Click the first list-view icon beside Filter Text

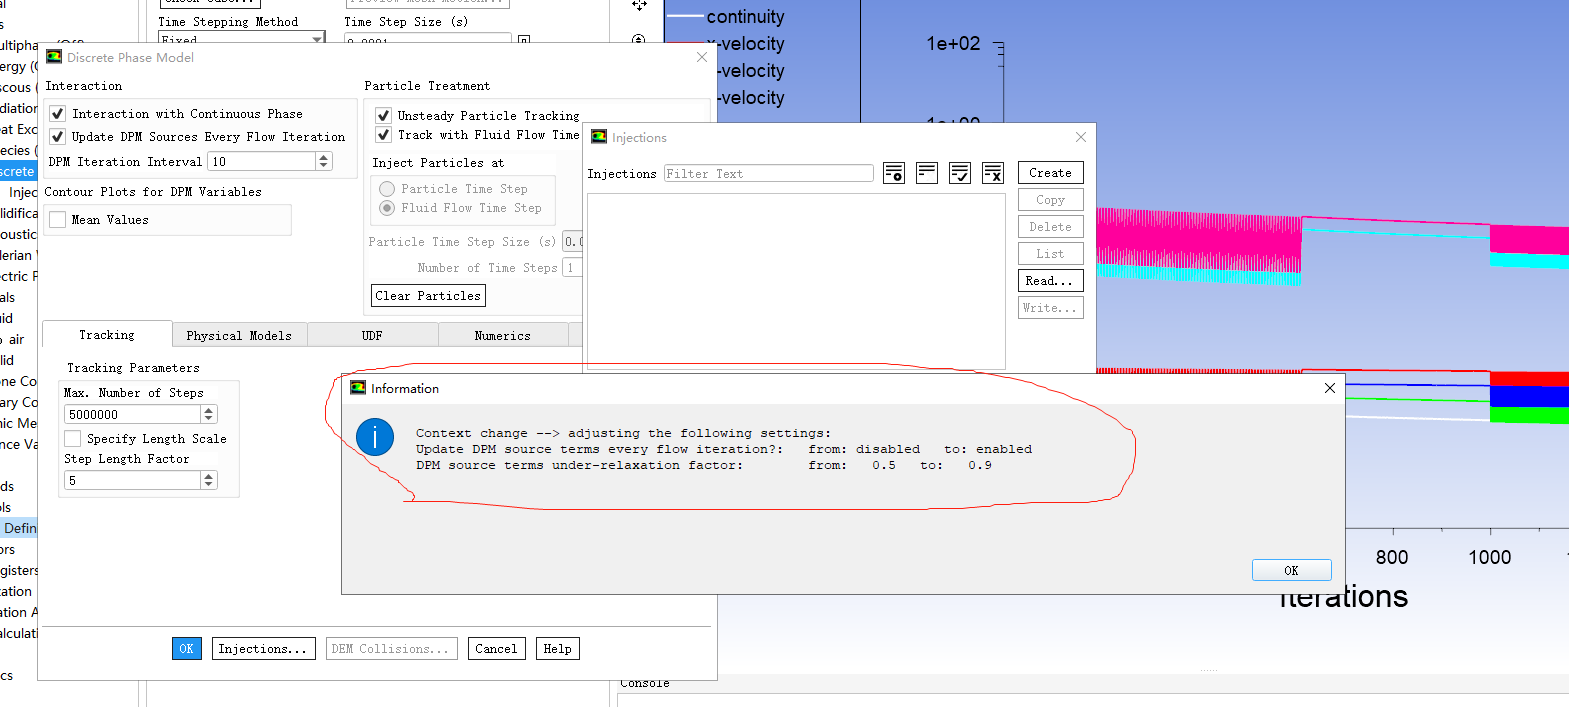(x=894, y=173)
